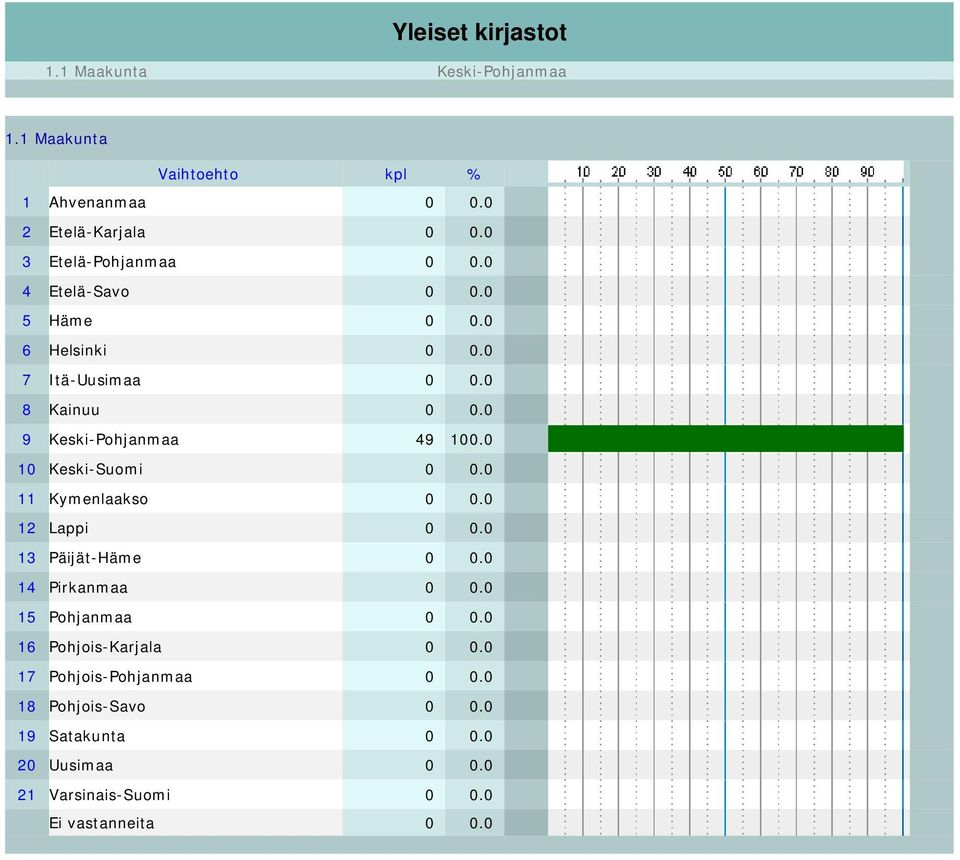Click the 'Yleiset kirjastot' title

479,32
